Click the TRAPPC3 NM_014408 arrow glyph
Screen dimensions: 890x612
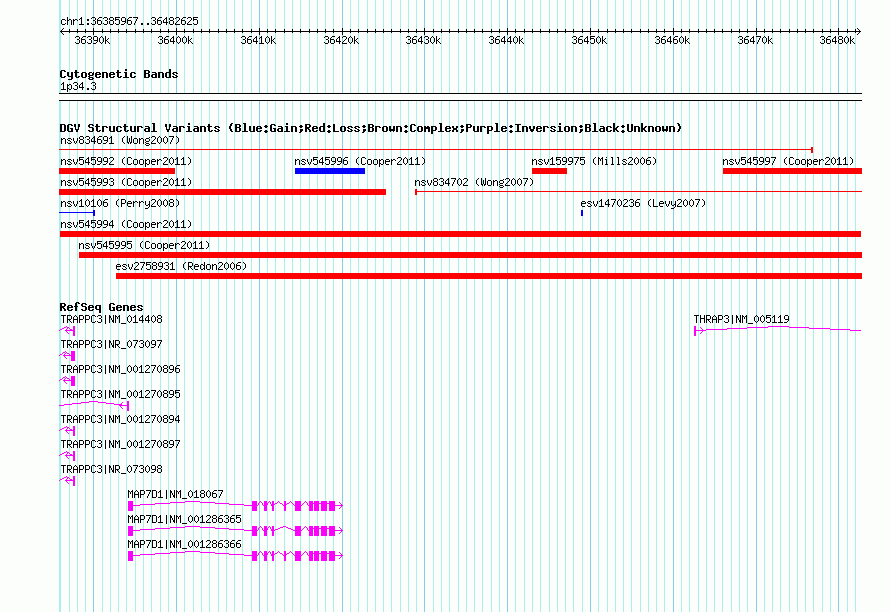pyautogui.click(x=68, y=331)
